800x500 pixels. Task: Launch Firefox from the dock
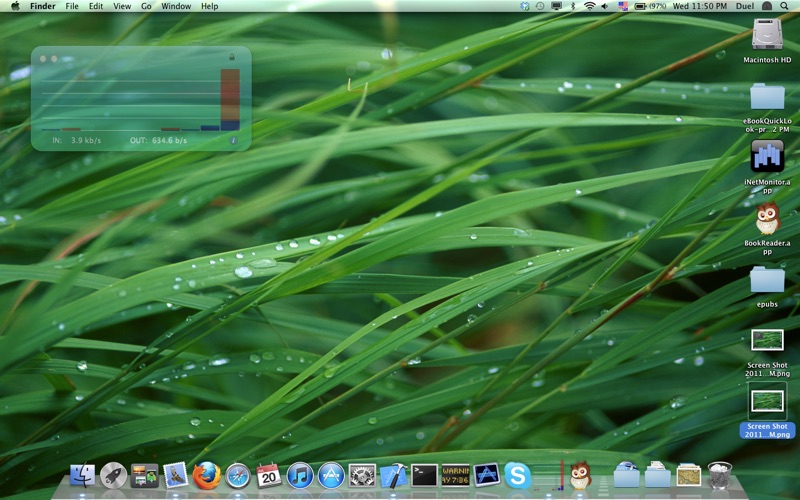[x=207, y=475]
